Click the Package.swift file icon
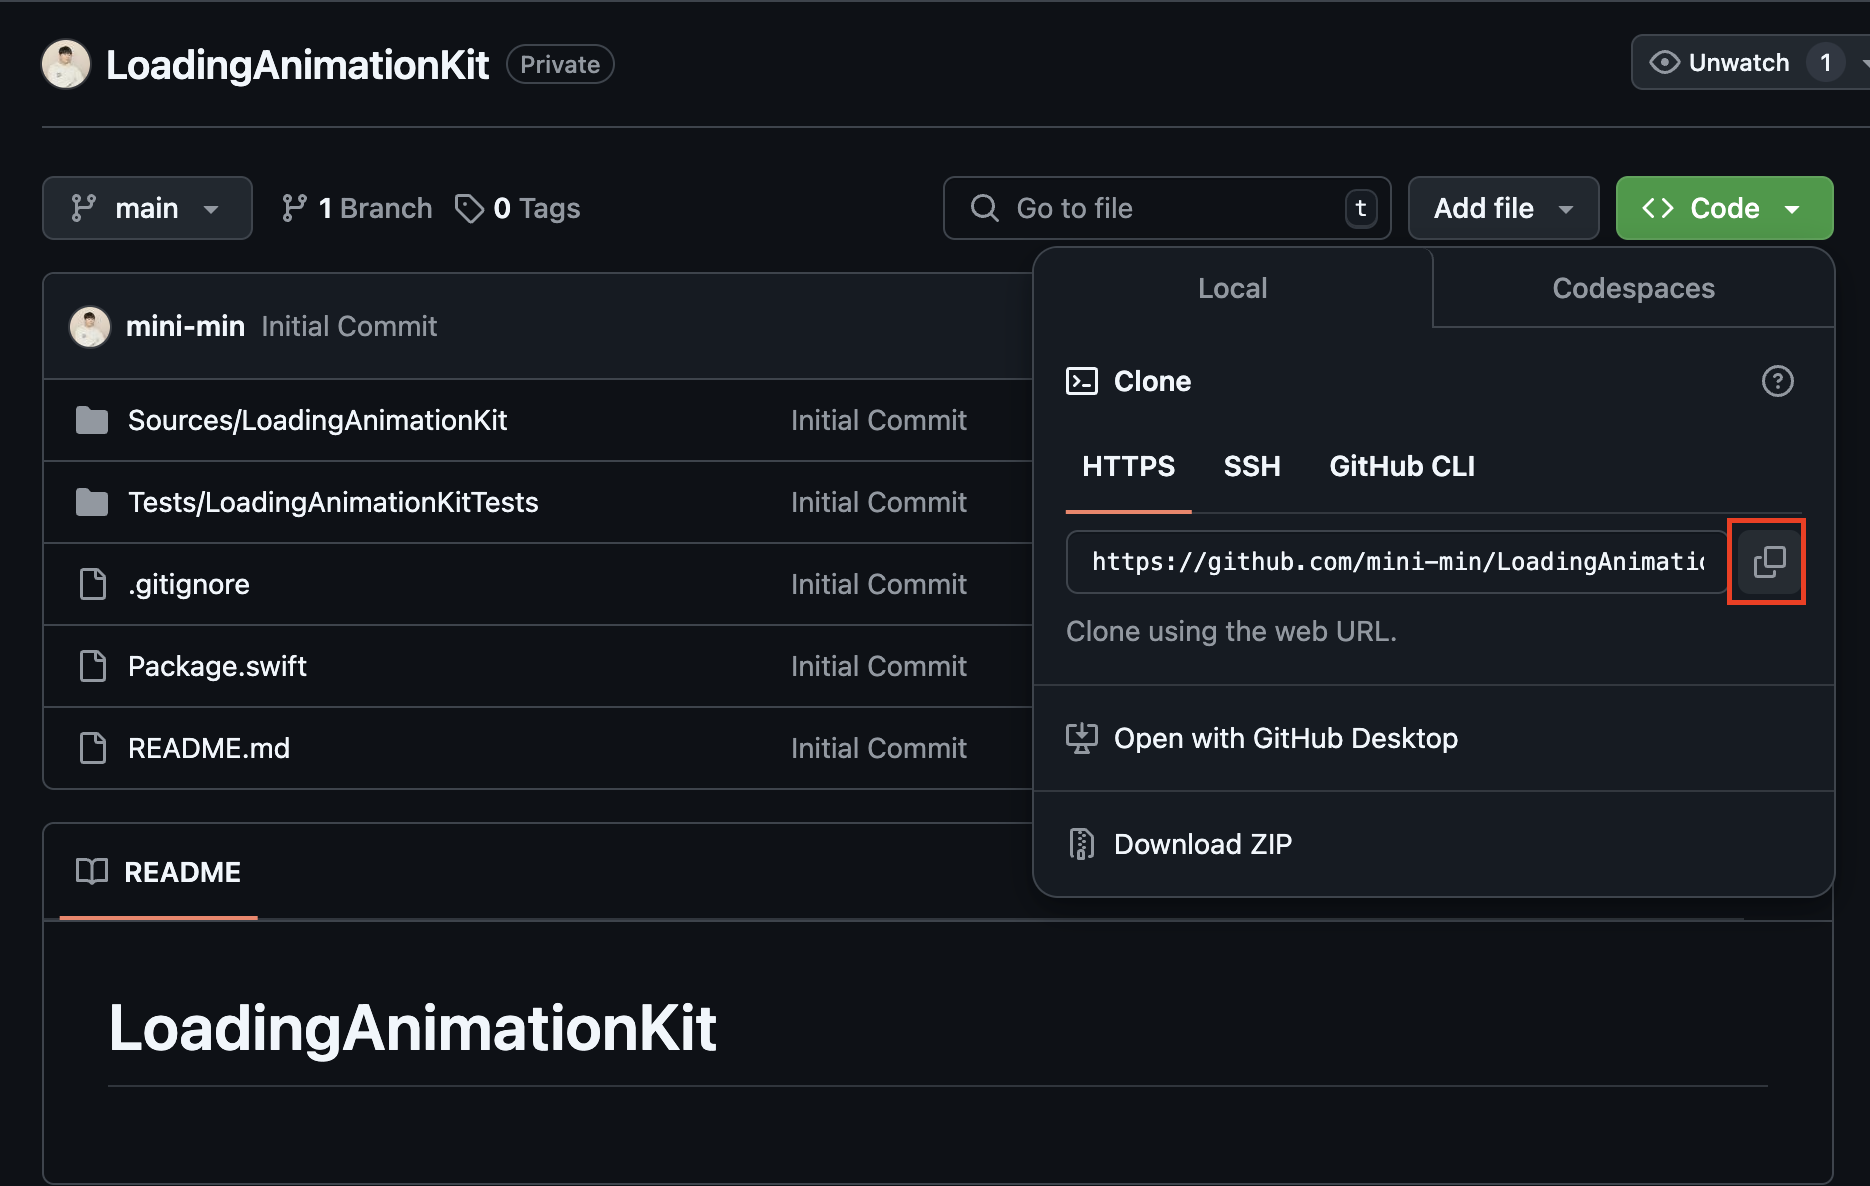The width and height of the screenshot is (1870, 1186). (x=92, y=666)
